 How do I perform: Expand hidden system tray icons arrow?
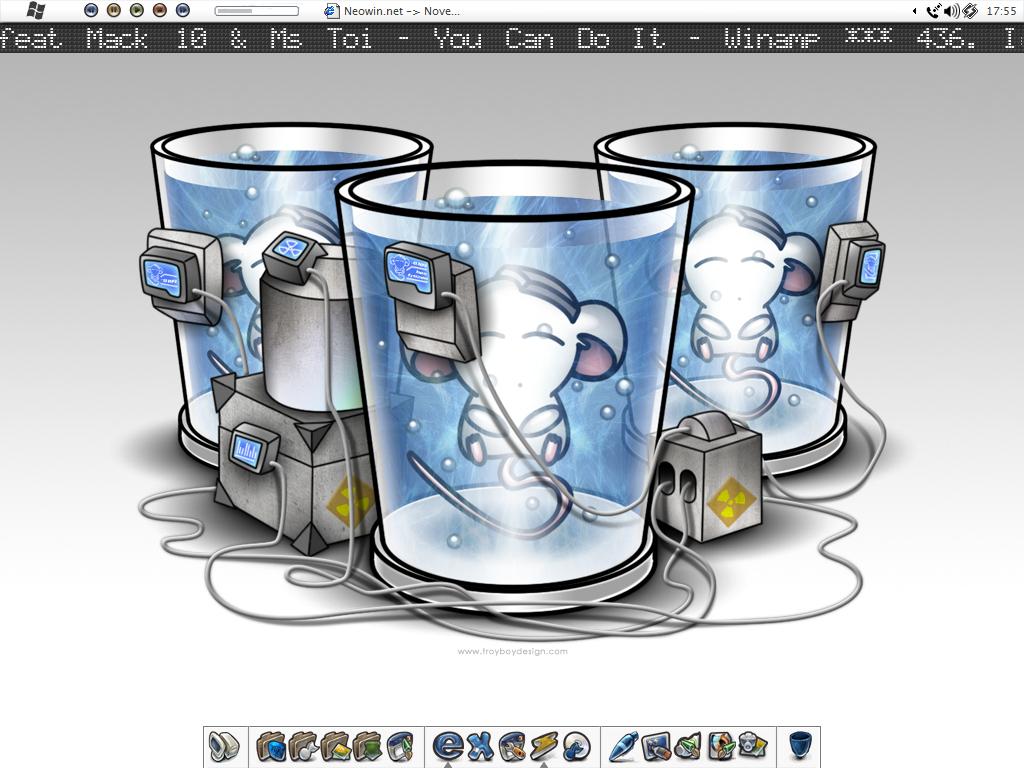[914, 10]
